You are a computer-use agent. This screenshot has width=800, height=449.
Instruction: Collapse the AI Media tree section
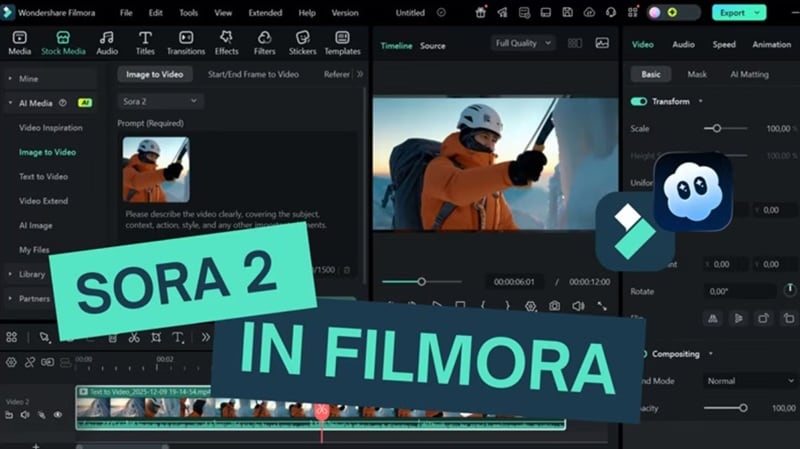10,103
